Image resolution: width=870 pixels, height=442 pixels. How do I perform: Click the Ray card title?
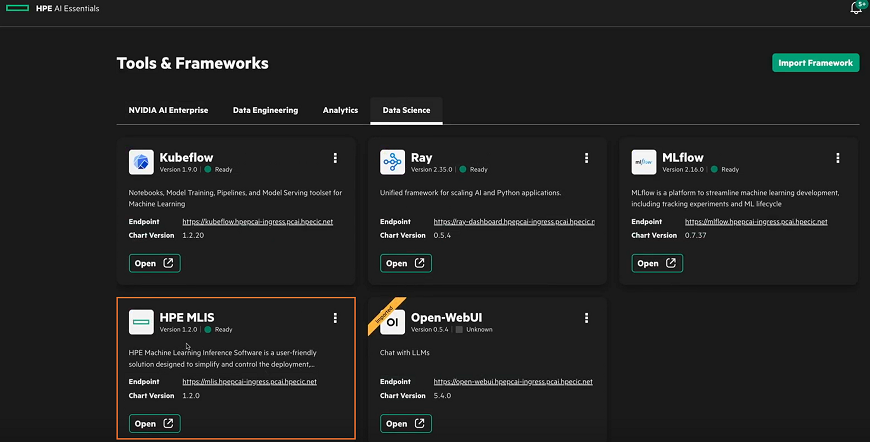[422, 158]
